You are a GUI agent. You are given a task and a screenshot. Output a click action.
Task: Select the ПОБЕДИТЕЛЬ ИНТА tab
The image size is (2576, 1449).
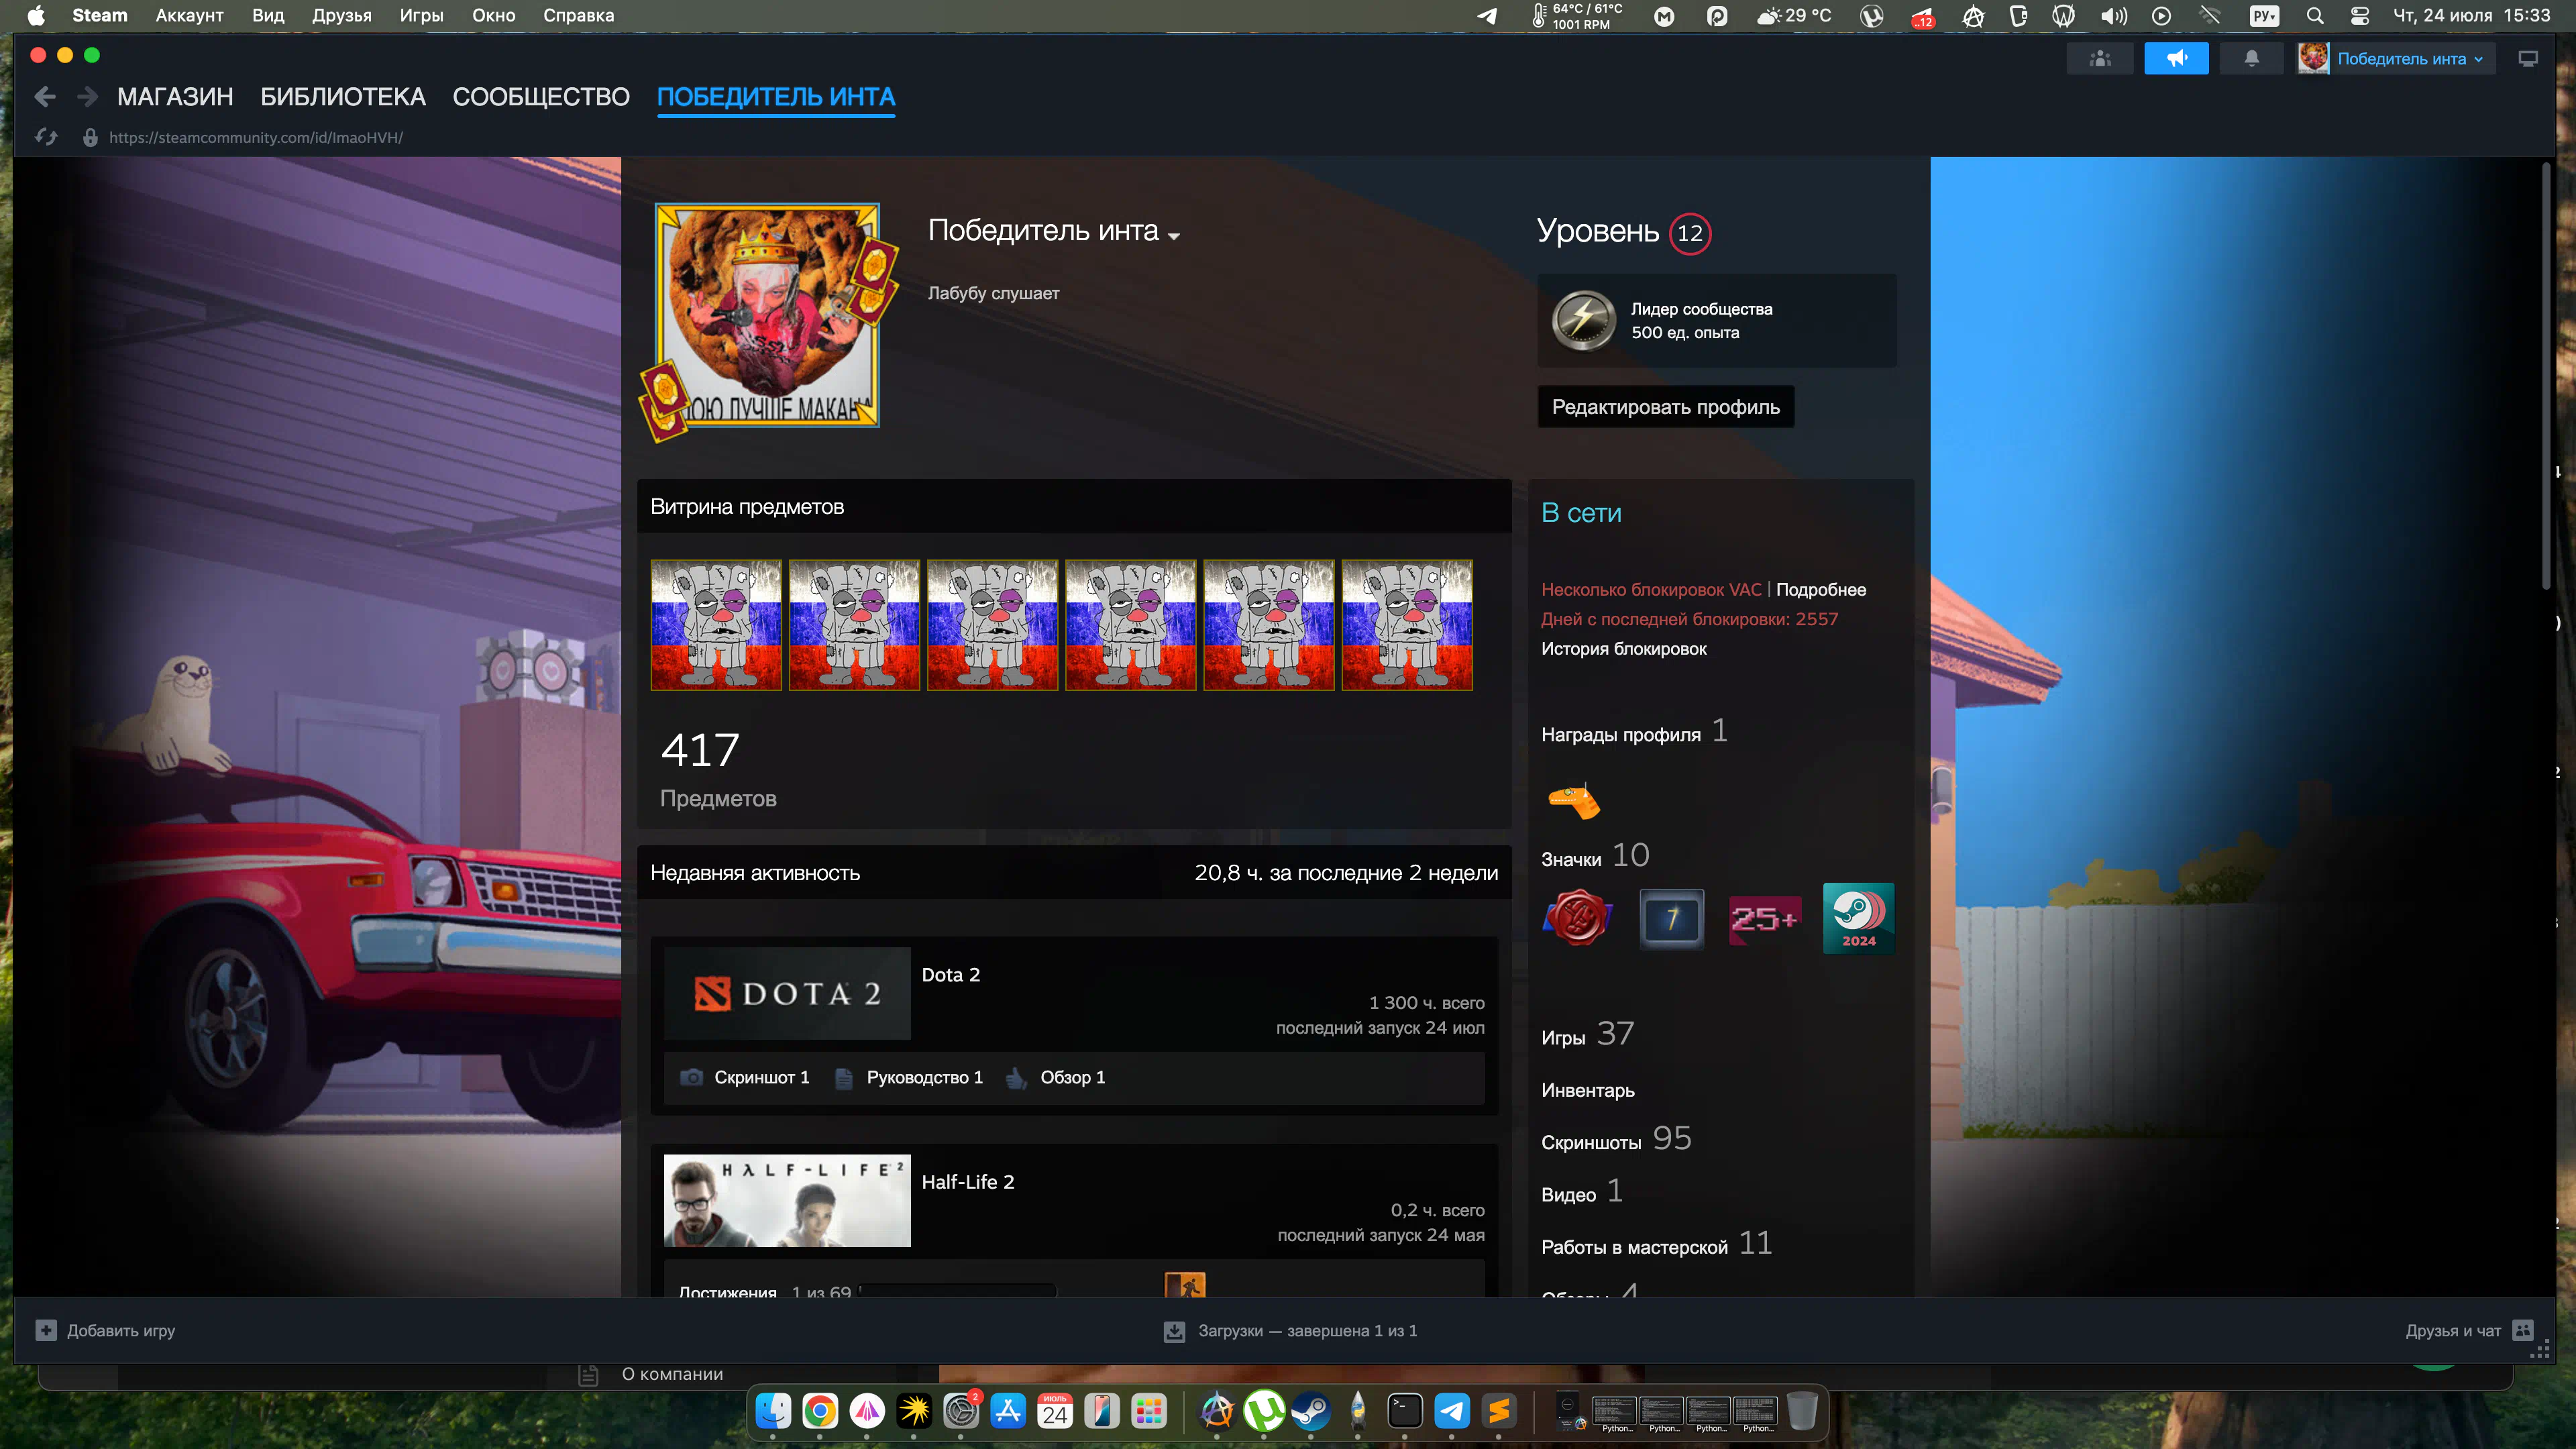(776, 97)
